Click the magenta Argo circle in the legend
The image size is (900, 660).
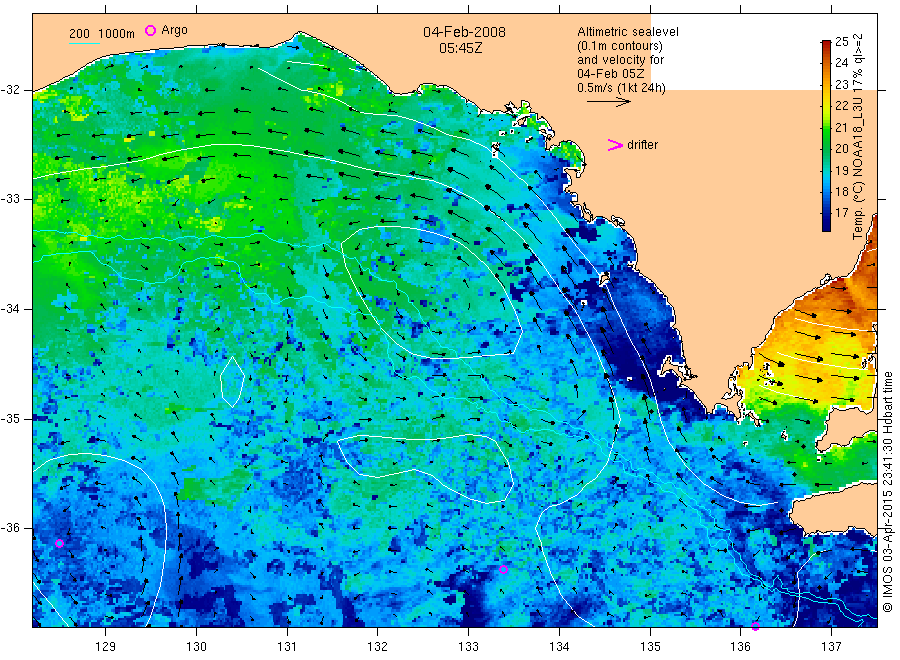point(150,30)
